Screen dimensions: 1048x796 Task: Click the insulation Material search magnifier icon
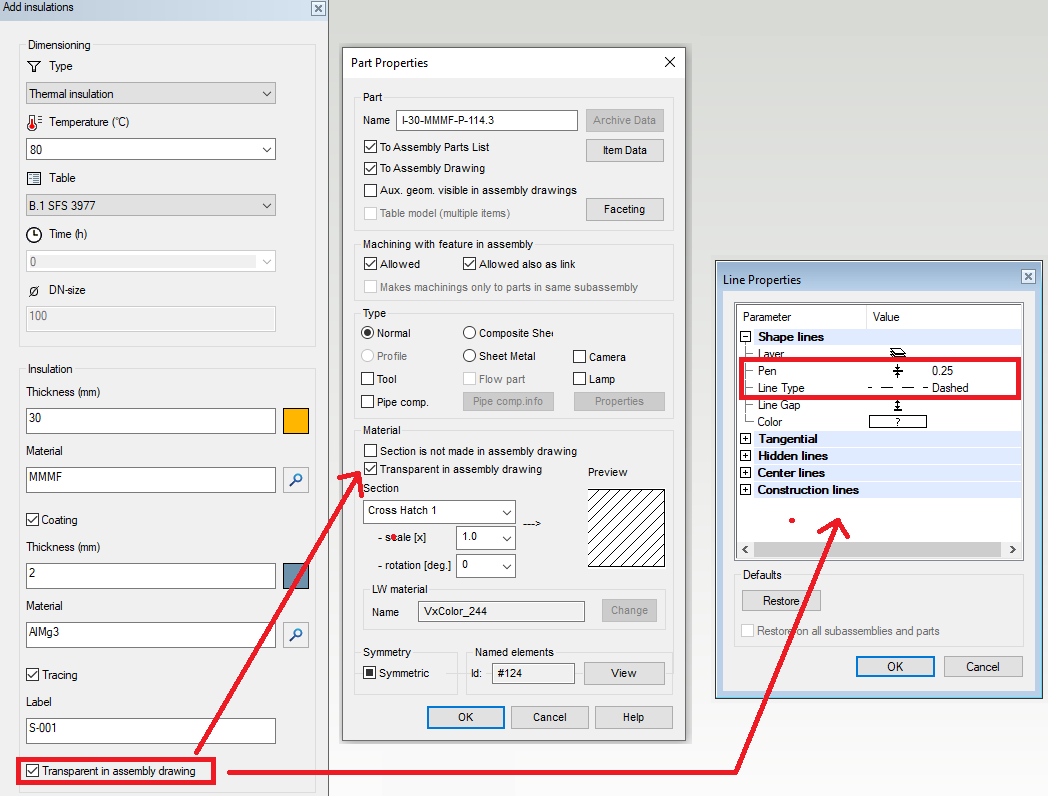296,480
